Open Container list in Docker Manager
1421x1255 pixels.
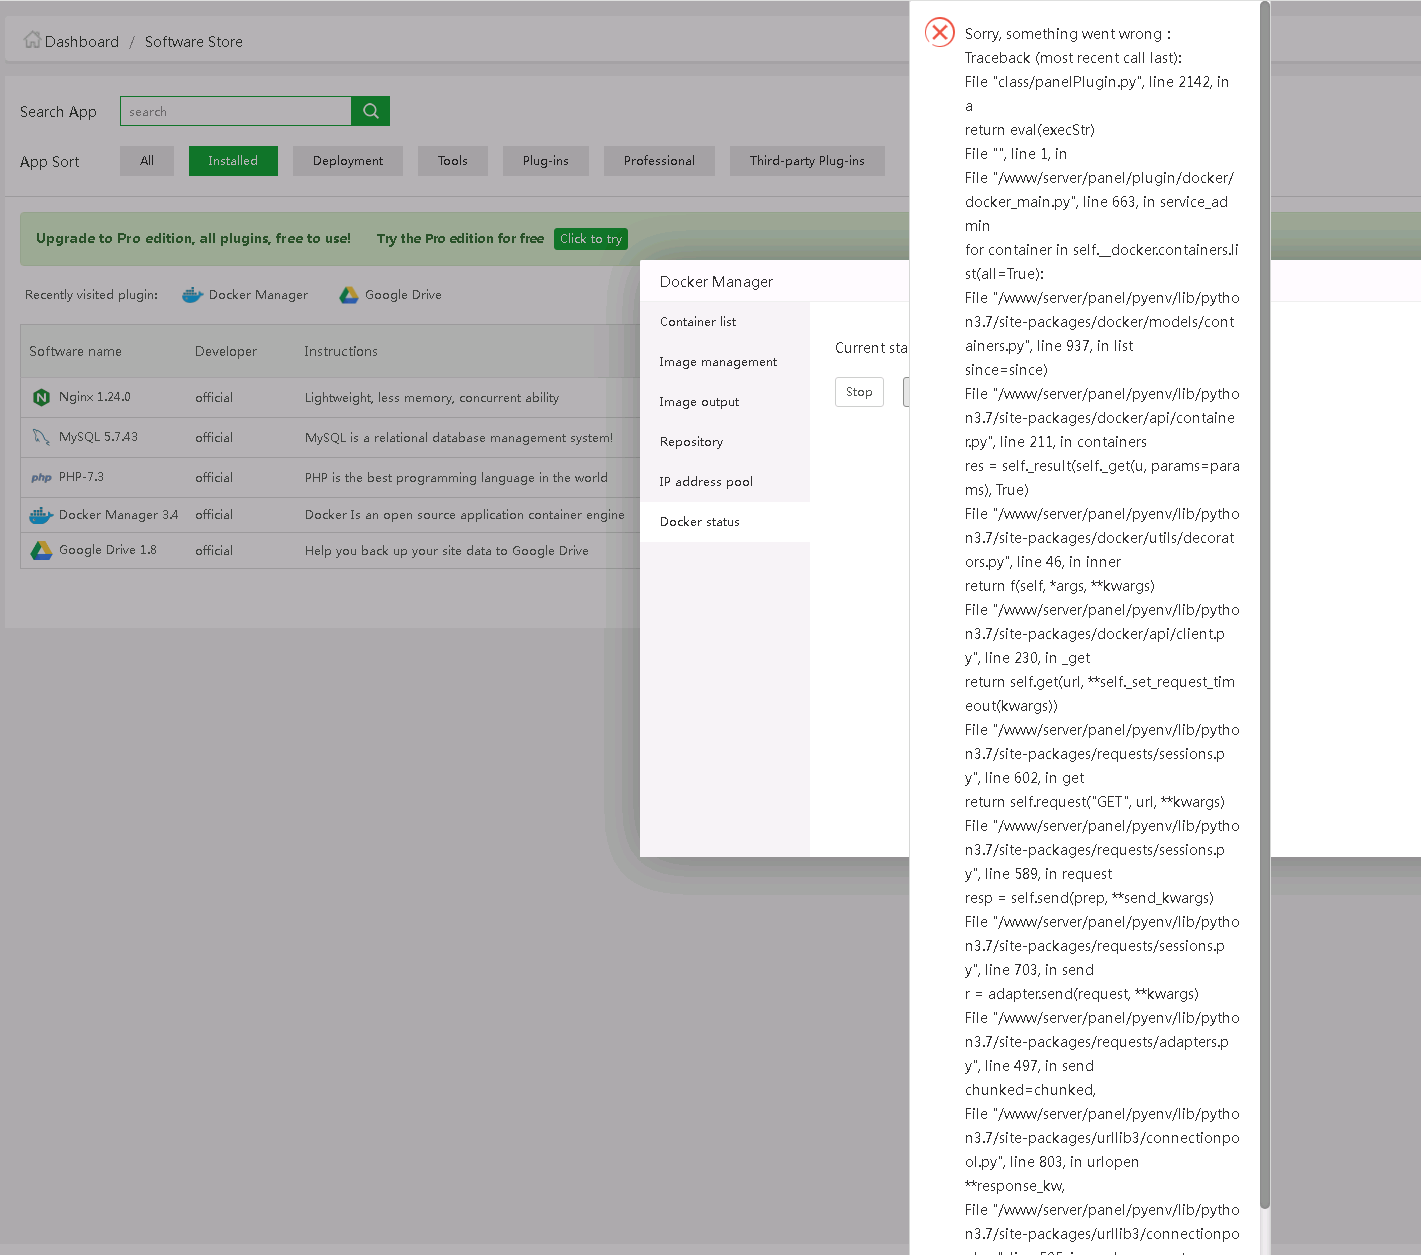pos(725,322)
